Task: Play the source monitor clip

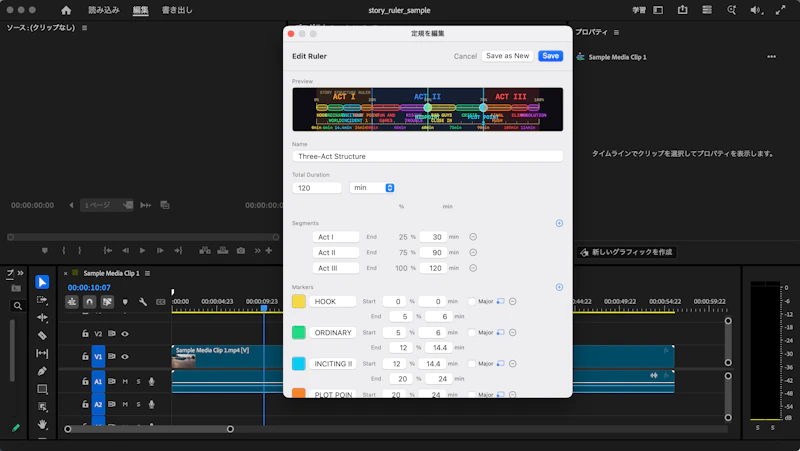Action: 142,250
